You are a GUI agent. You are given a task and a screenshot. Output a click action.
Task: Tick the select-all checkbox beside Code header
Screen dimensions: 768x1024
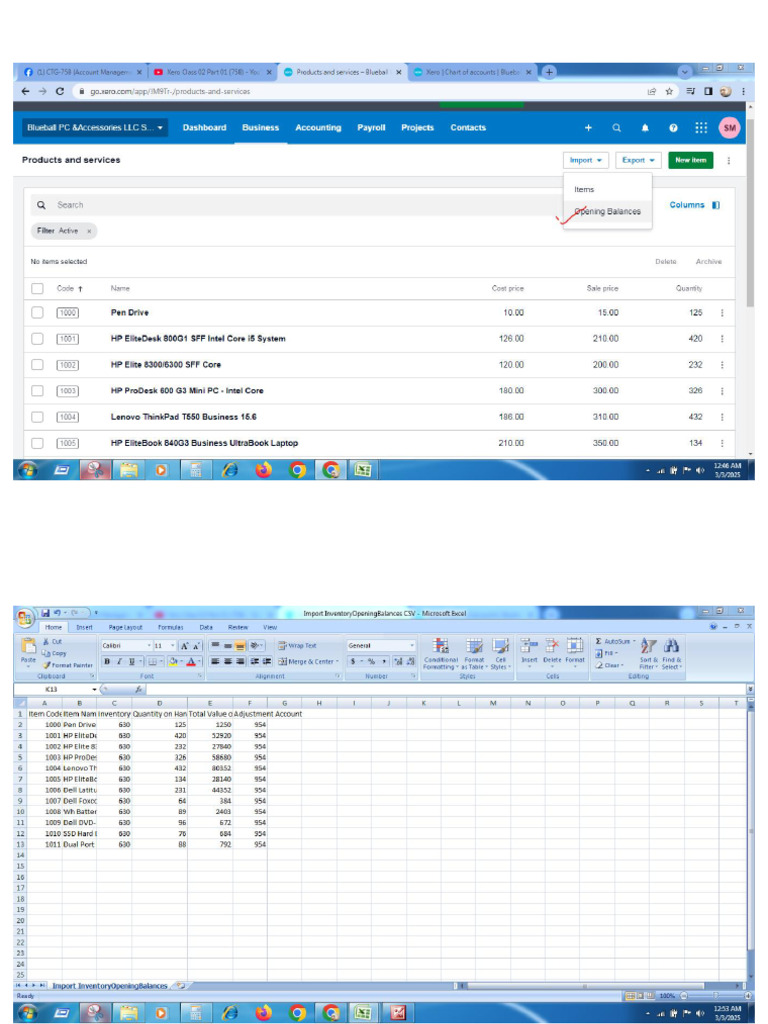37,288
